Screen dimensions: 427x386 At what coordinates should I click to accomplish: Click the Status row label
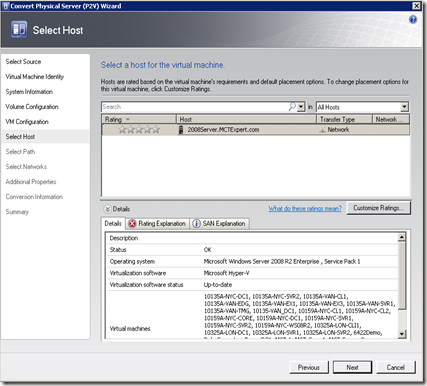click(118, 250)
